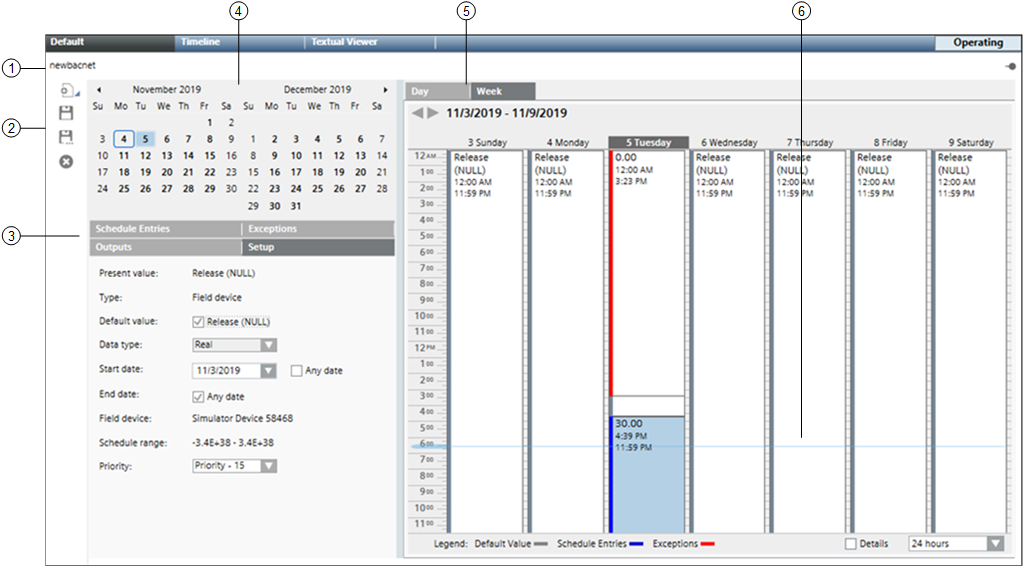
Task: Go to previous month in calendar
Action: (x=98, y=90)
